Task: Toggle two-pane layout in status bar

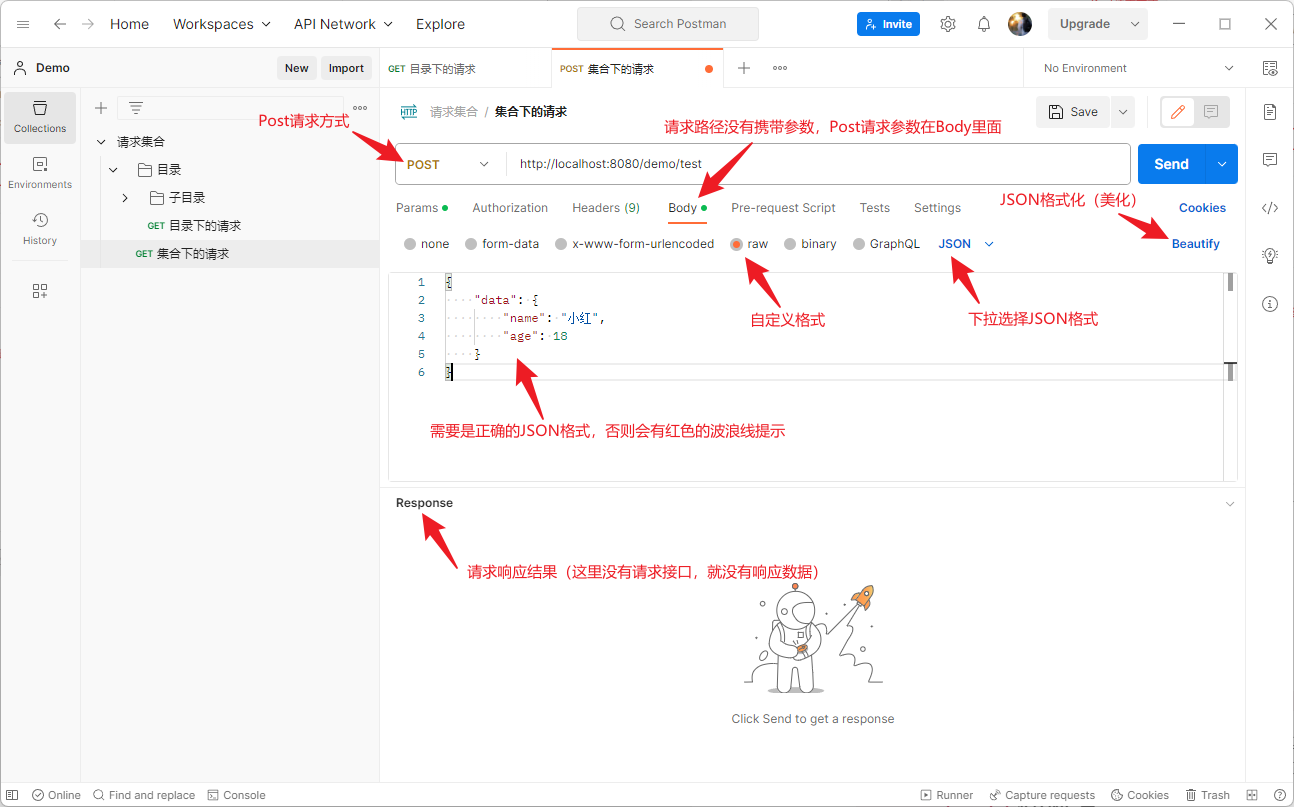Action: pyautogui.click(x=1252, y=795)
